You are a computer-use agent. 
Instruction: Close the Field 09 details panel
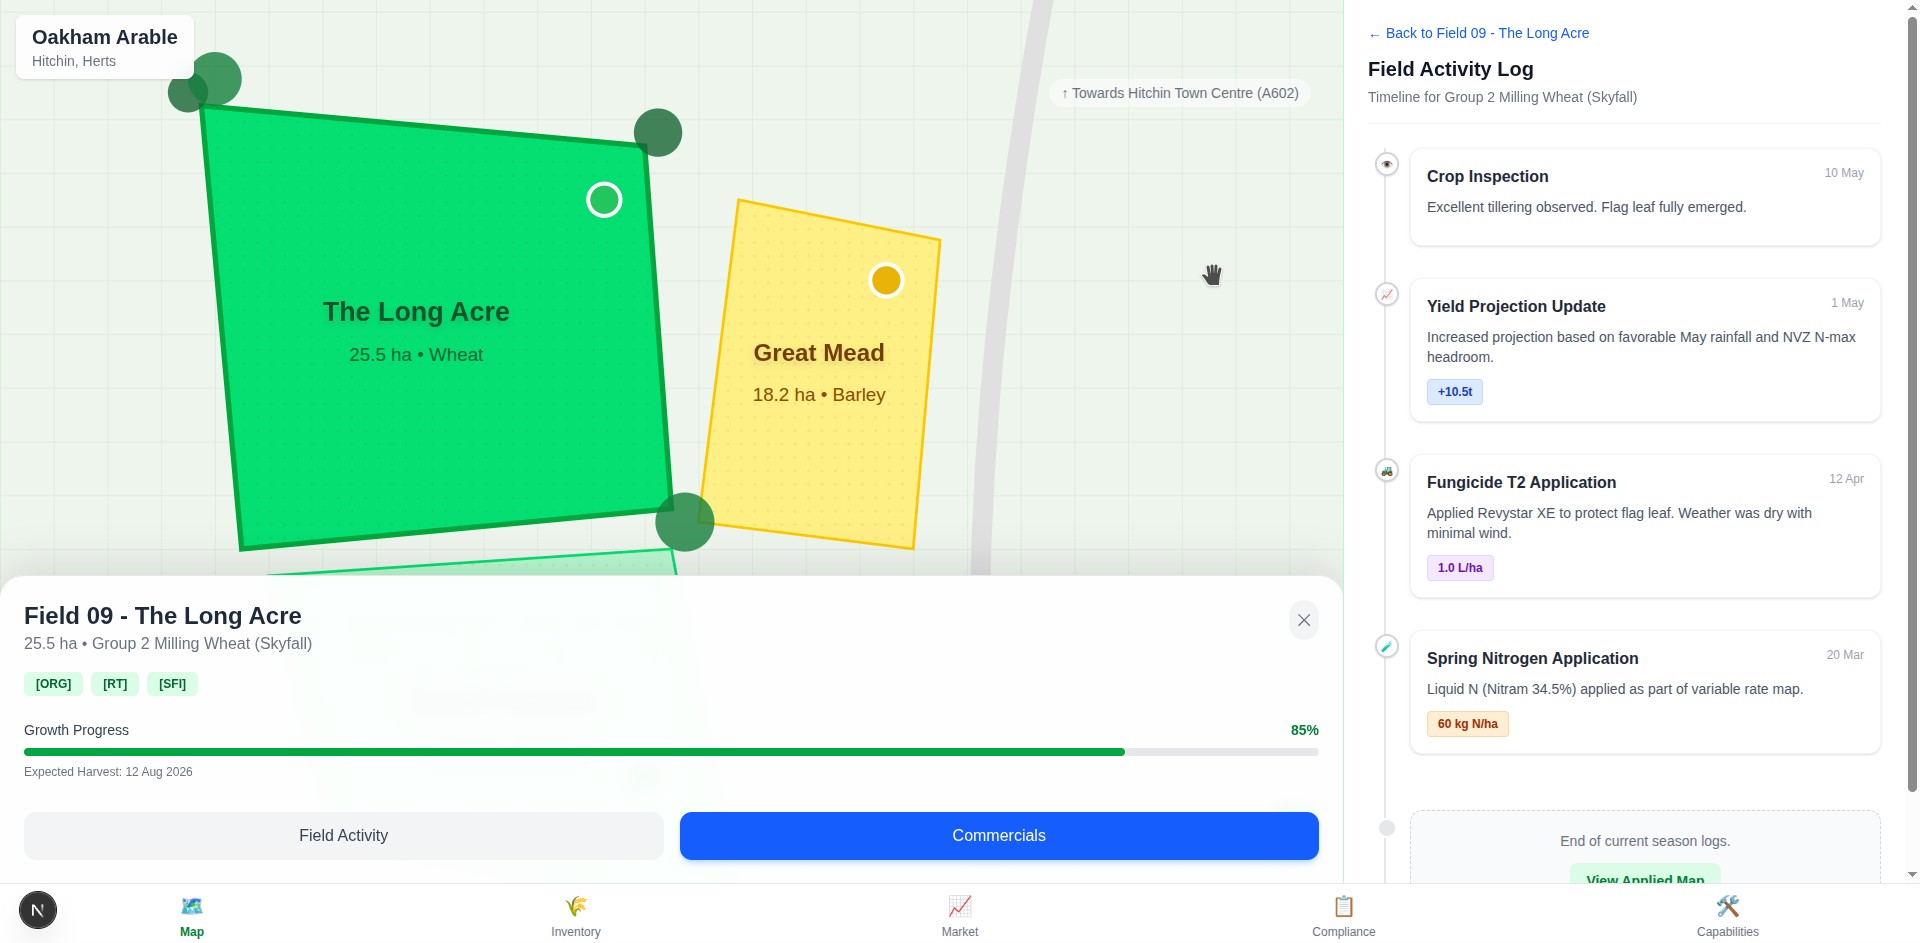pos(1304,620)
